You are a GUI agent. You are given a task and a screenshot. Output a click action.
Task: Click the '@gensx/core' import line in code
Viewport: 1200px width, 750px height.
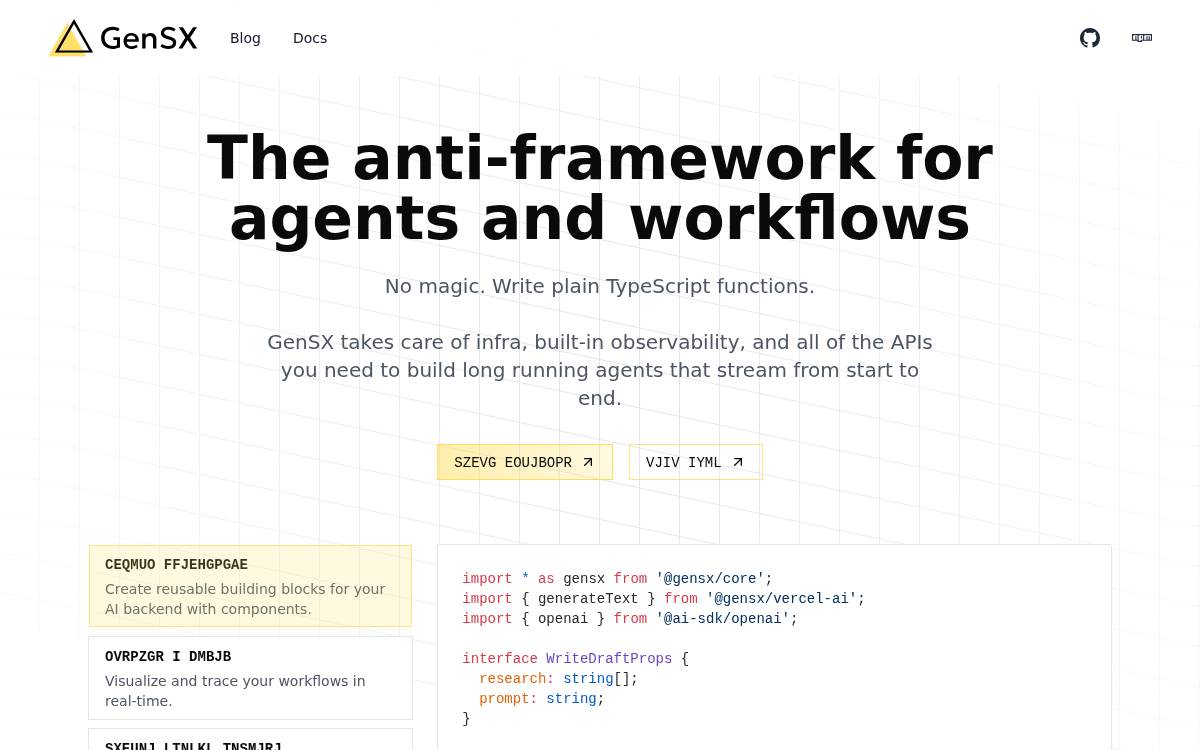click(617, 579)
